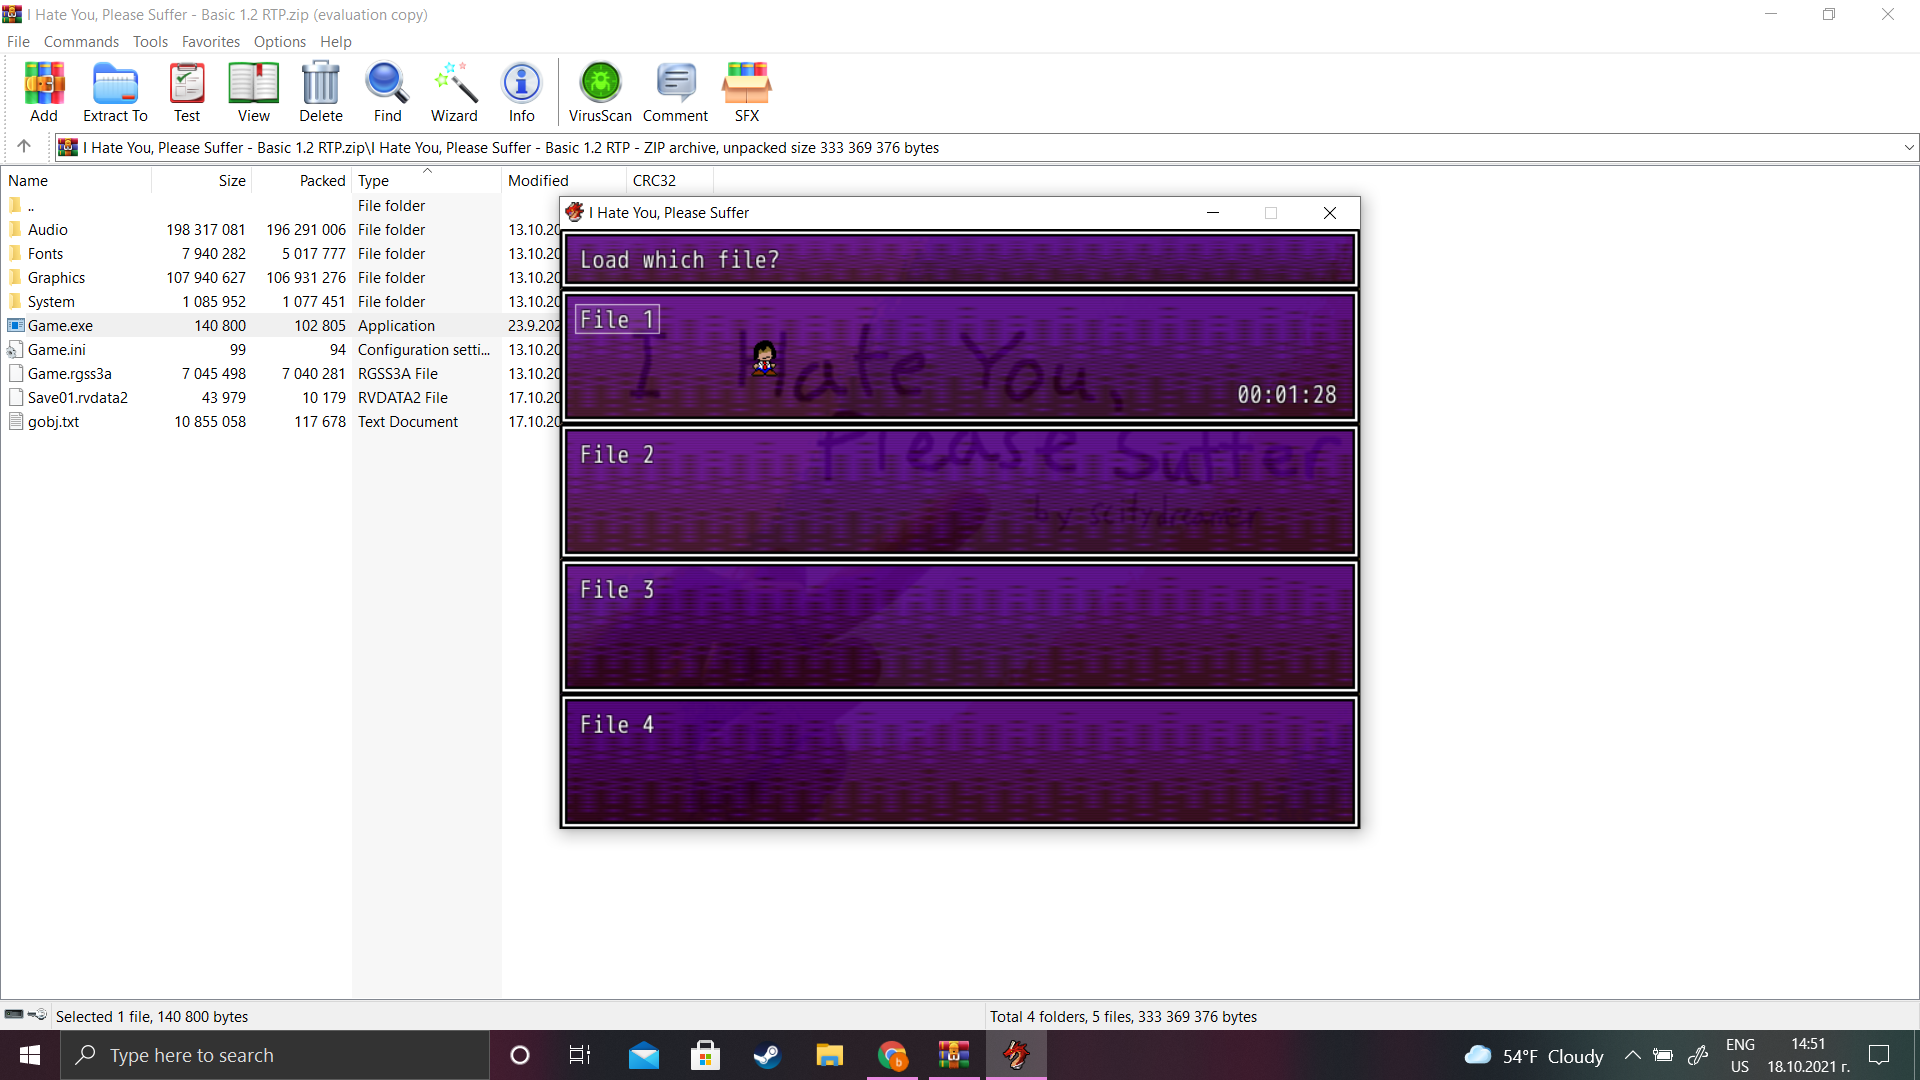Screen dimensions: 1920x1080
Task: Show archive Info icon
Action: tap(521, 92)
